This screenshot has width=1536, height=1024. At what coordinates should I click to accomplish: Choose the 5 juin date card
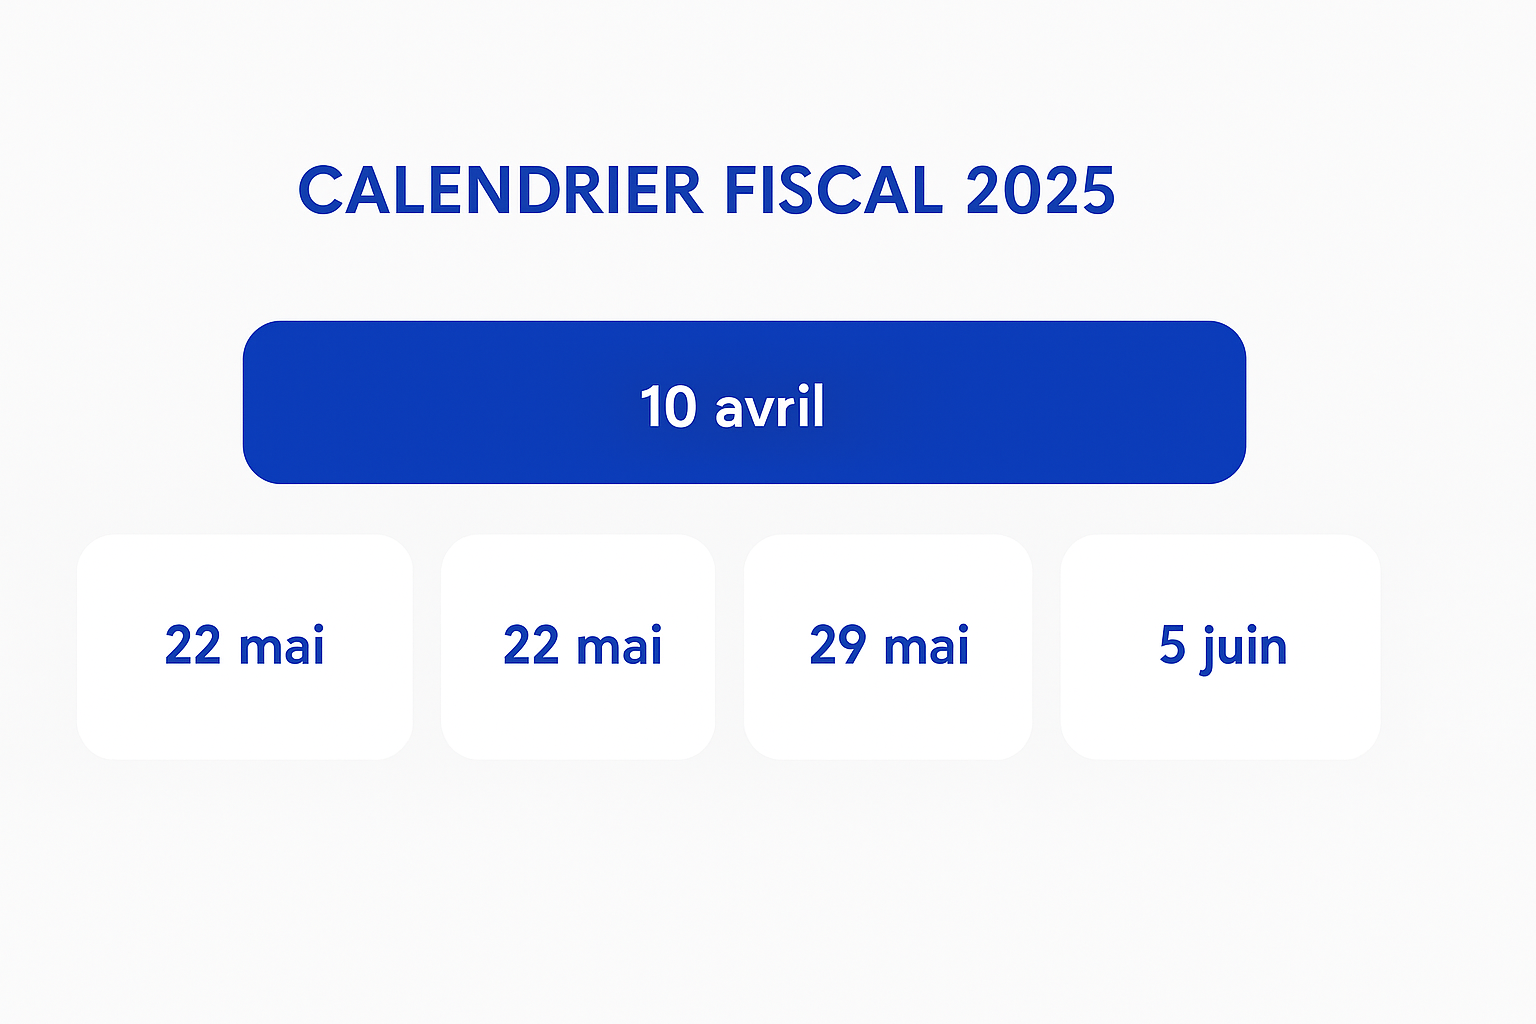(x=1220, y=646)
